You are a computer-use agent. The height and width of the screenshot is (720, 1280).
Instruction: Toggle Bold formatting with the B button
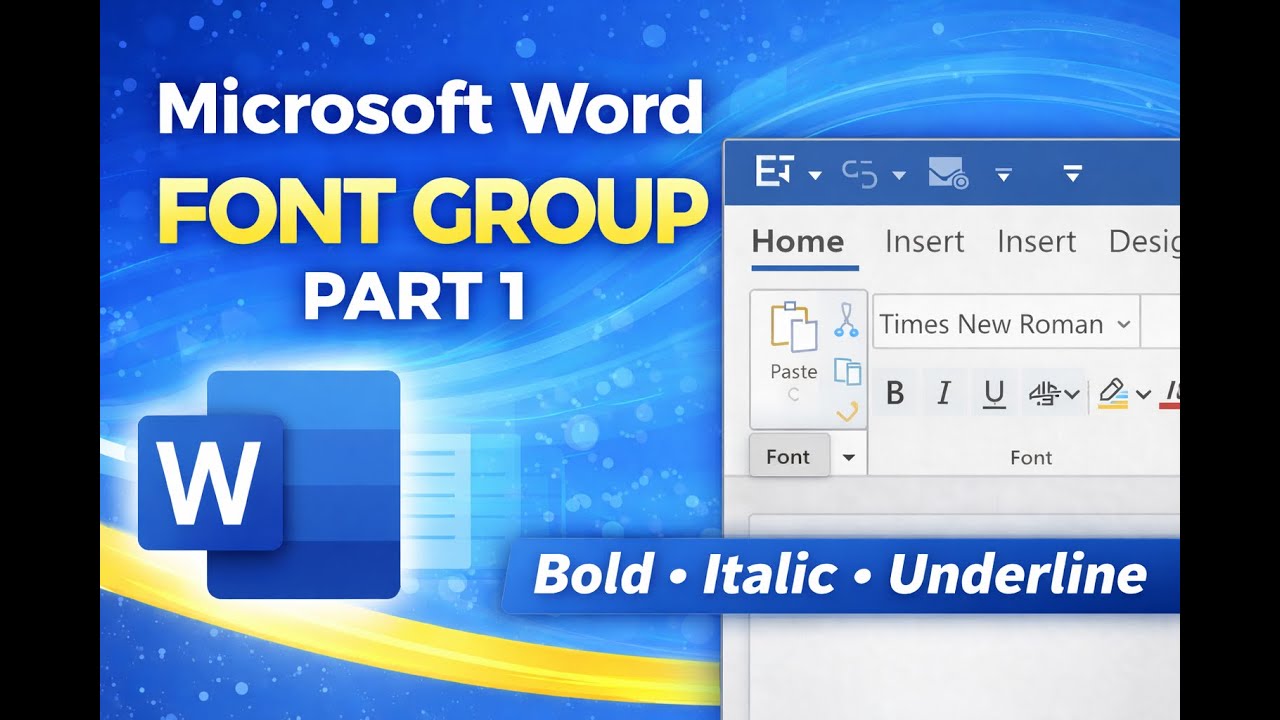coord(895,394)
